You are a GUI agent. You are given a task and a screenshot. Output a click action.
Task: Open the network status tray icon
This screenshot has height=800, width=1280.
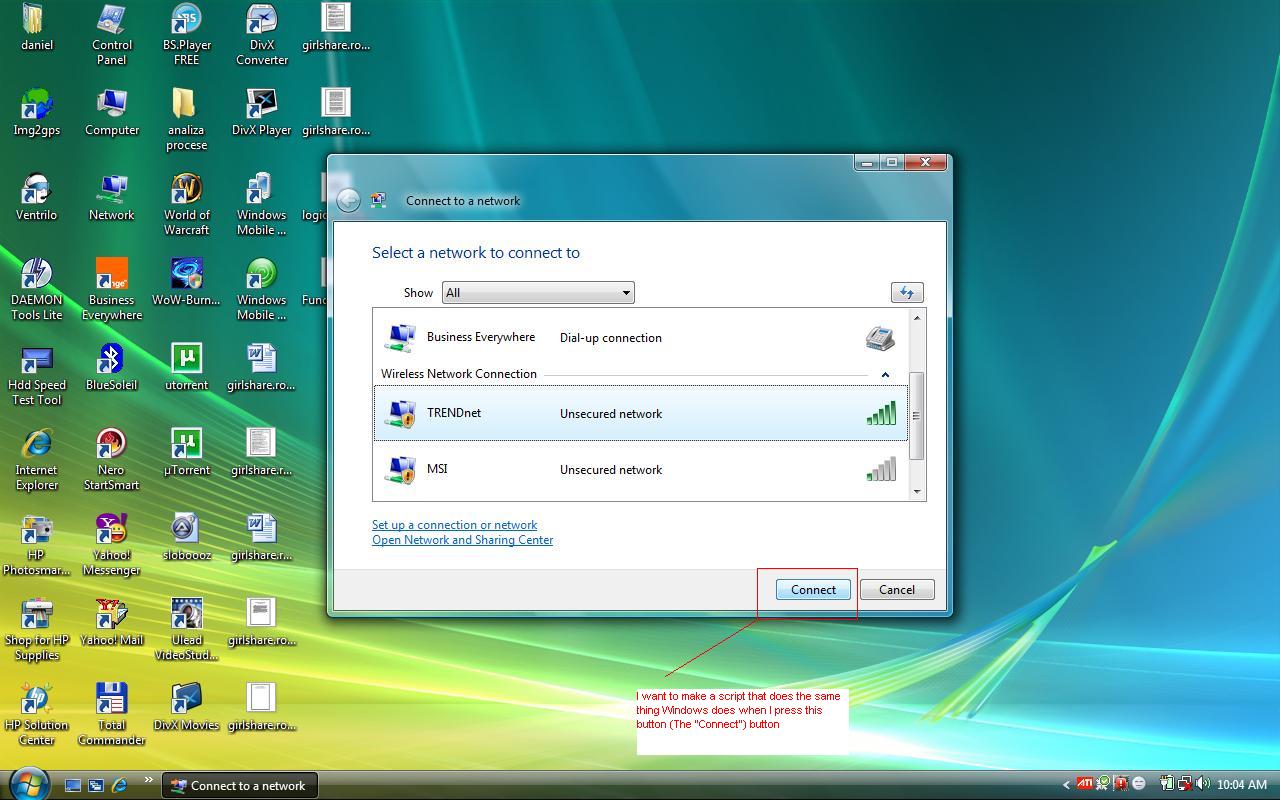[x=1184, y=784]
